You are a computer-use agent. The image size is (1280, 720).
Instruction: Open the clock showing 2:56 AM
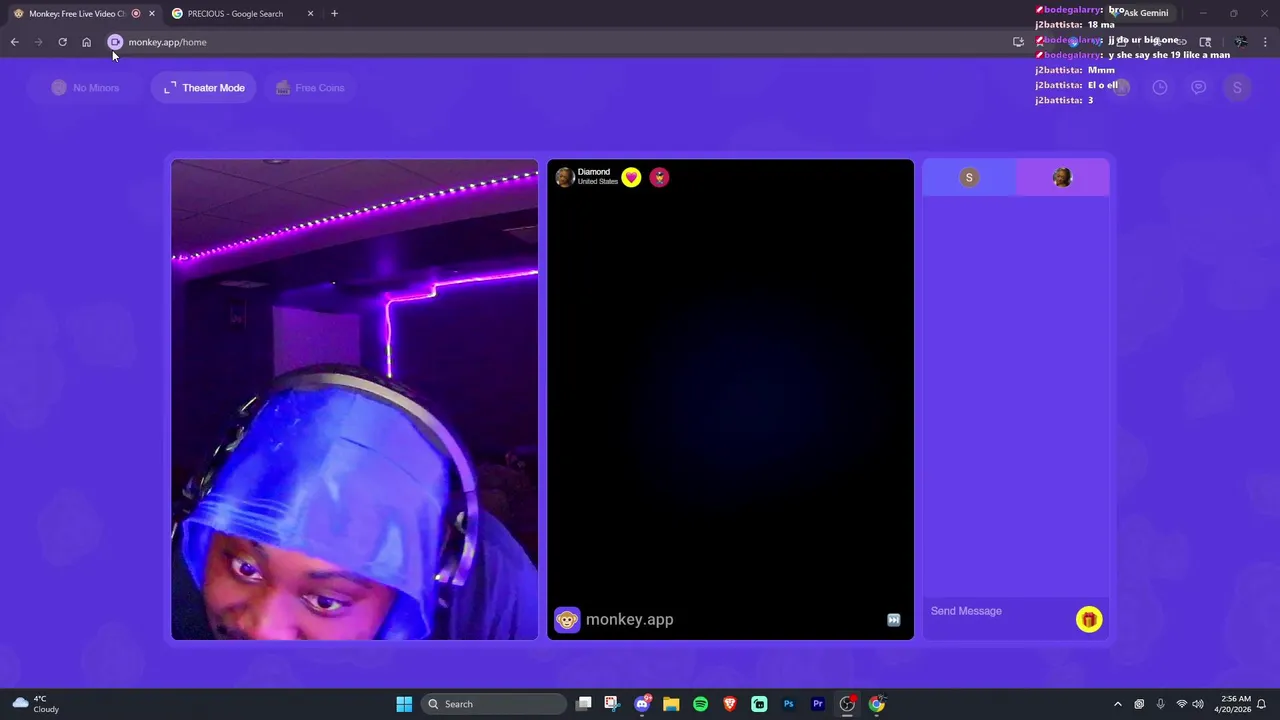pyautogui.click(x=1234, y=704)
